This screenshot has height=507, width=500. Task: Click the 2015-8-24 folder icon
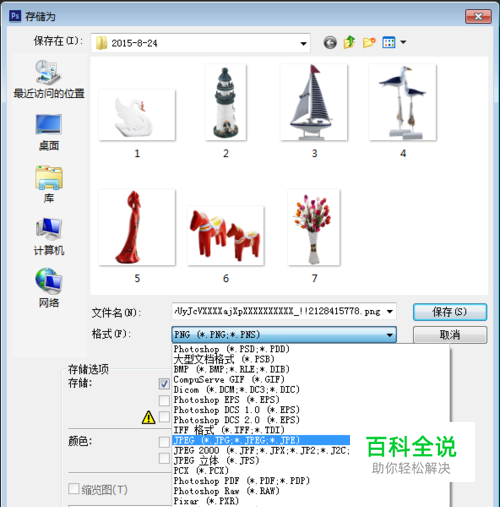point(101,43)
